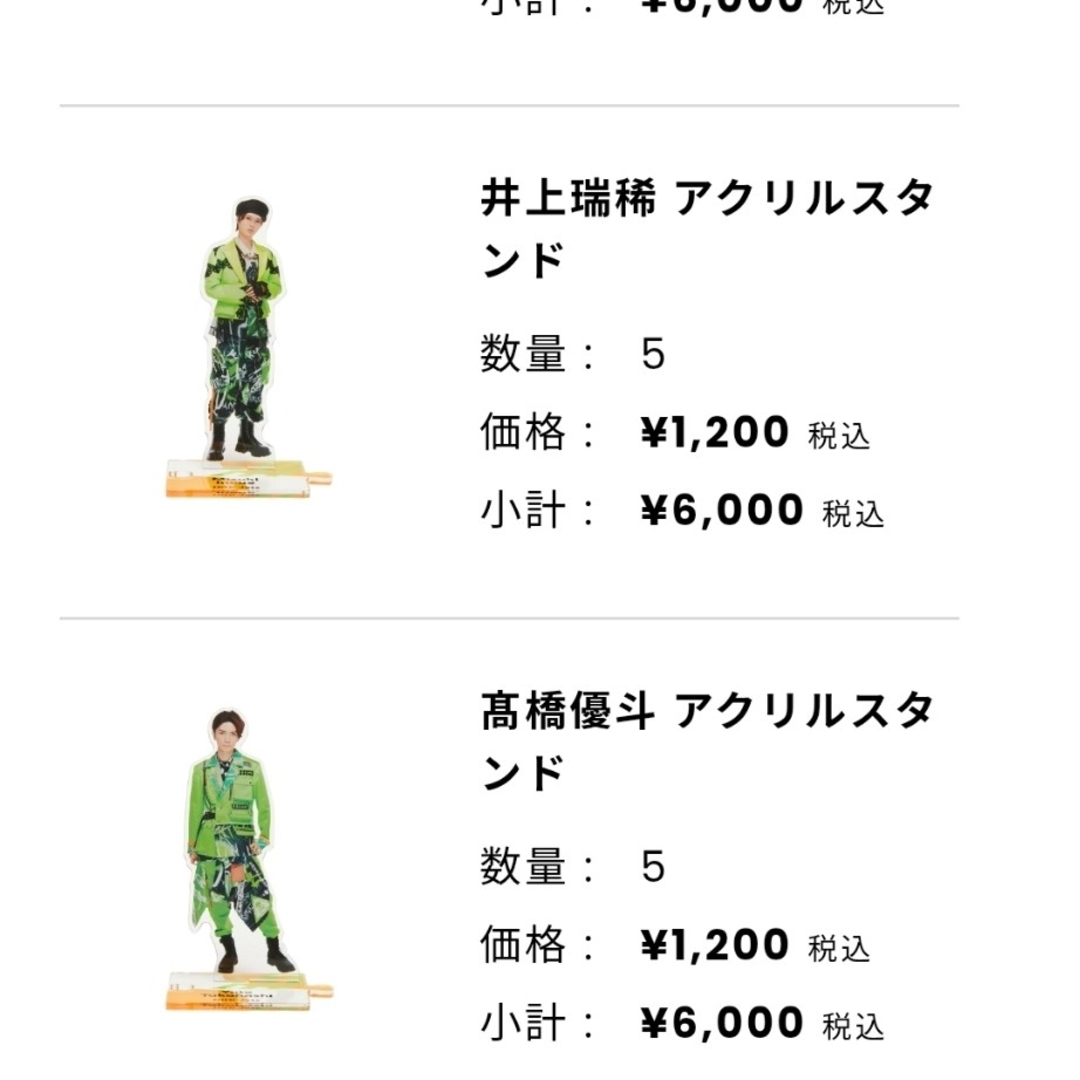Open the 髙橋優斗 acrylic stand product image
The image size is (1080, 1080).
coord(249,860)
